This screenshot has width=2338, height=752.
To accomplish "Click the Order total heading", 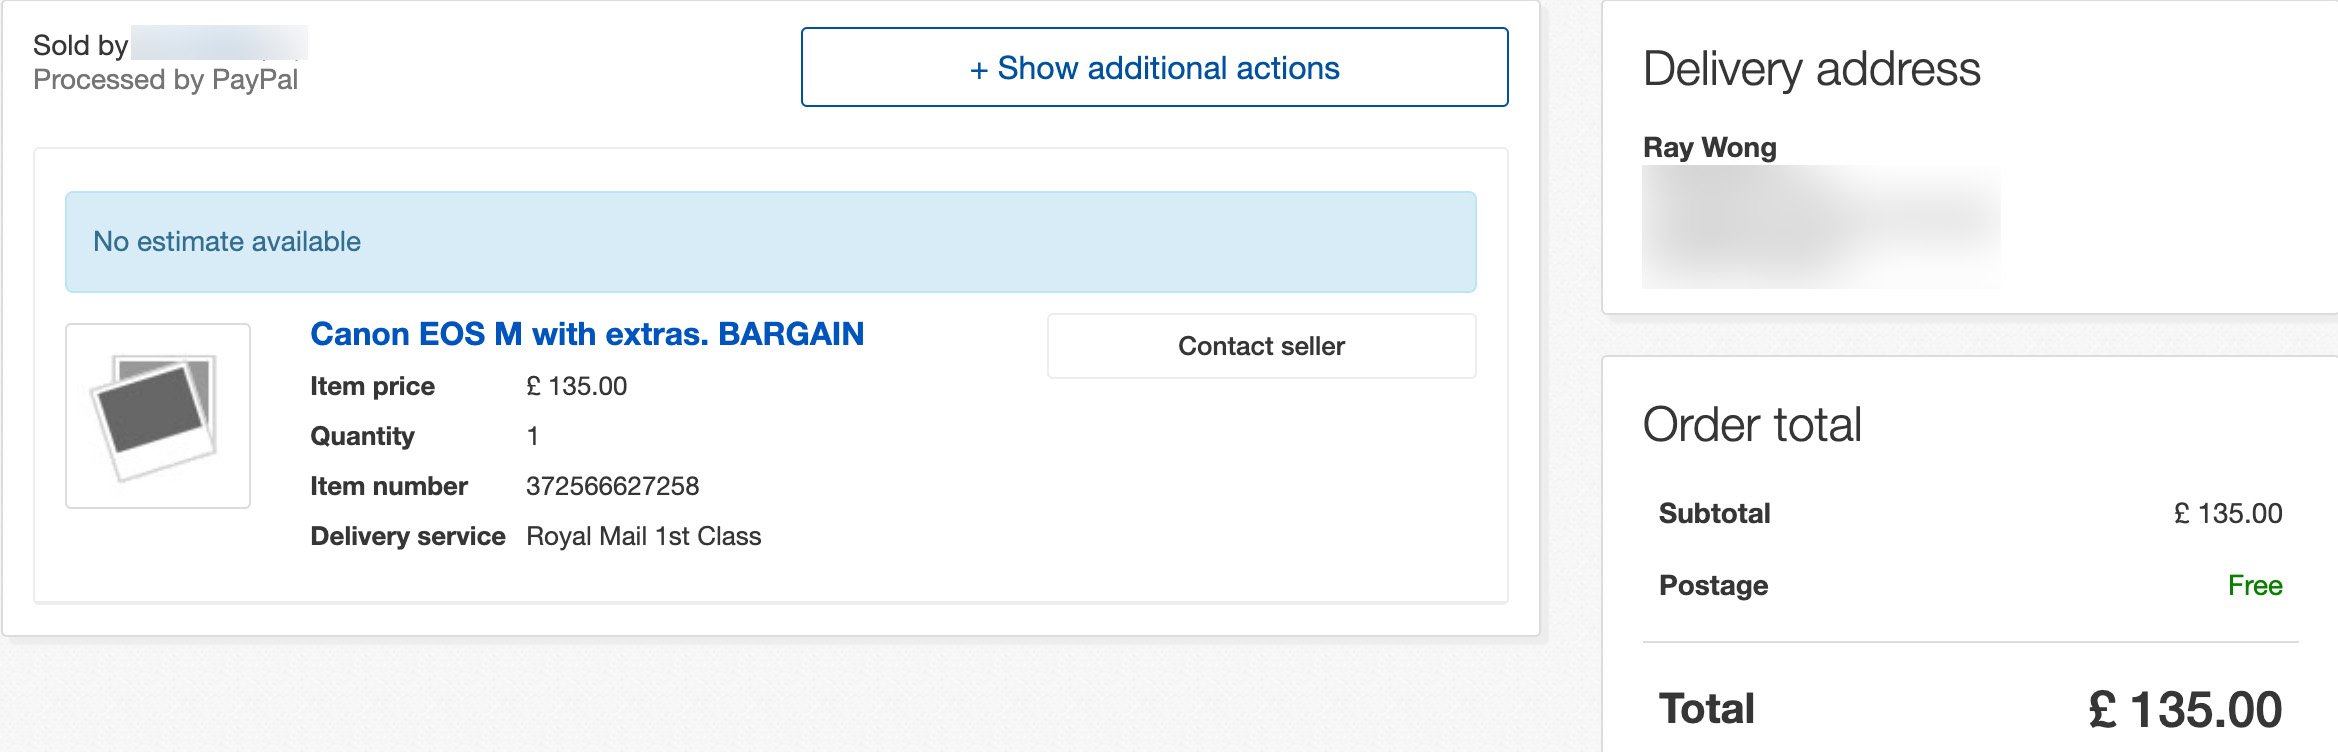I will point(1752,425).
